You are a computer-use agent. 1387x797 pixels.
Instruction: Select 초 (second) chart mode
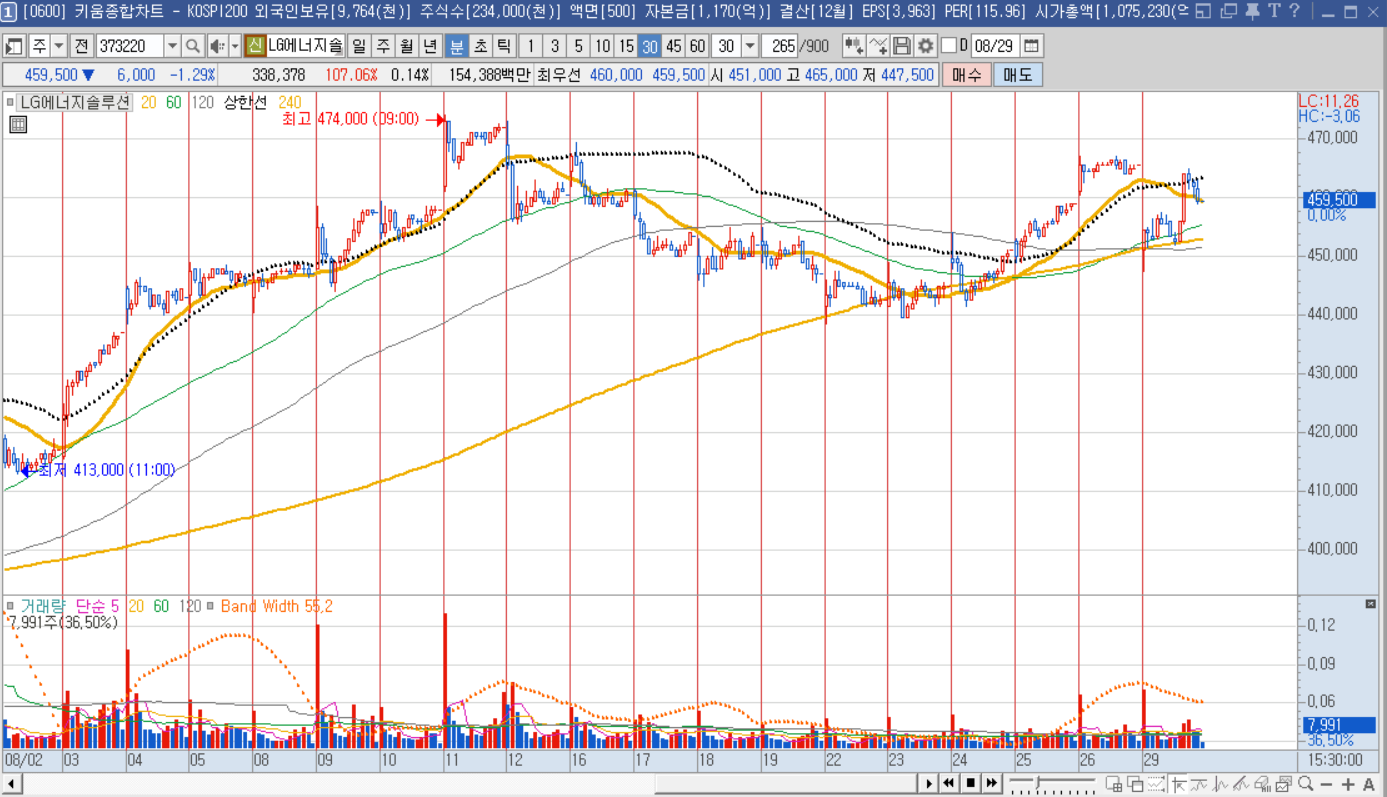point(480,46)
